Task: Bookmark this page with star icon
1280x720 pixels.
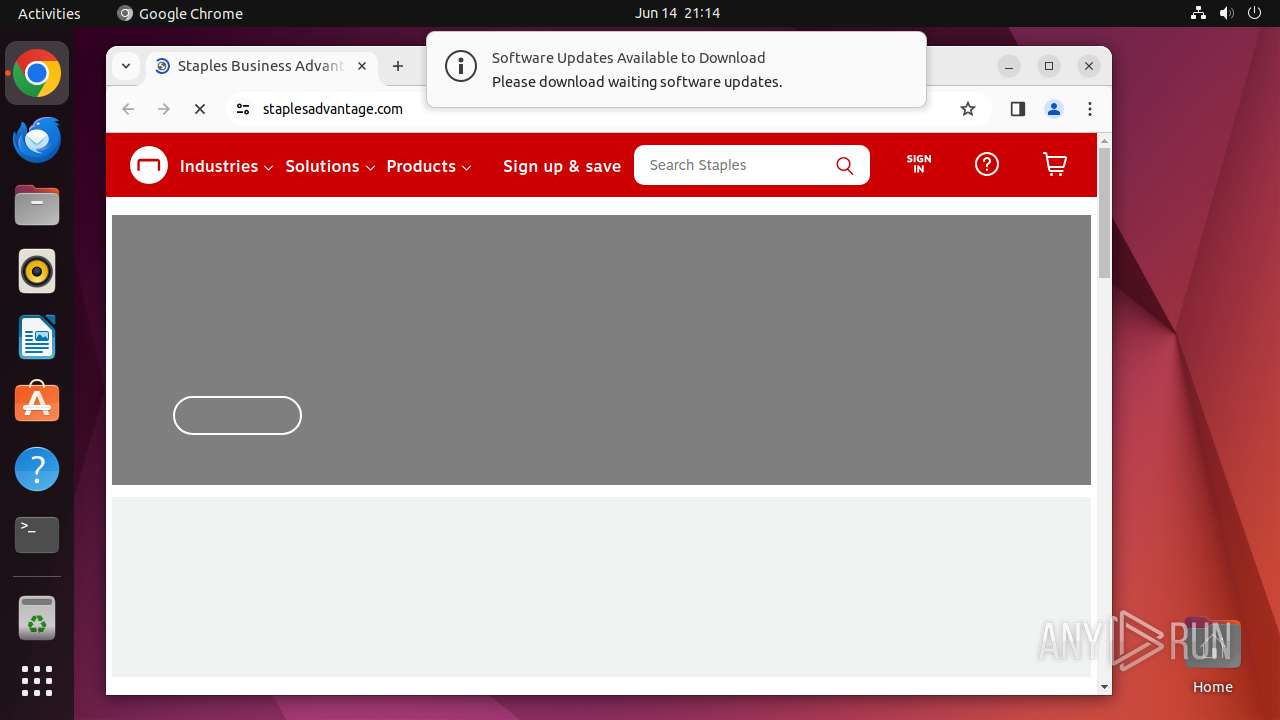Action: click(x=967, y=109)
